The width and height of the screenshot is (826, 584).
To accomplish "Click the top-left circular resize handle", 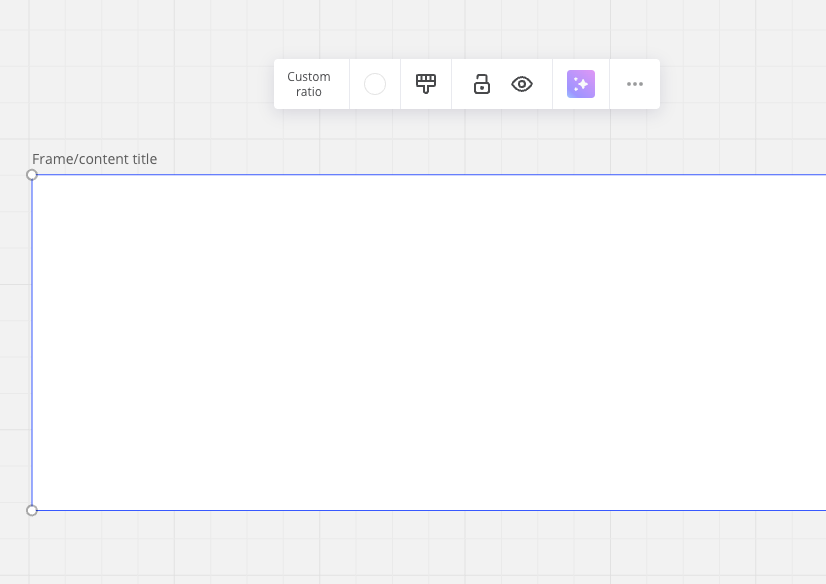I will tap(32, 174).
